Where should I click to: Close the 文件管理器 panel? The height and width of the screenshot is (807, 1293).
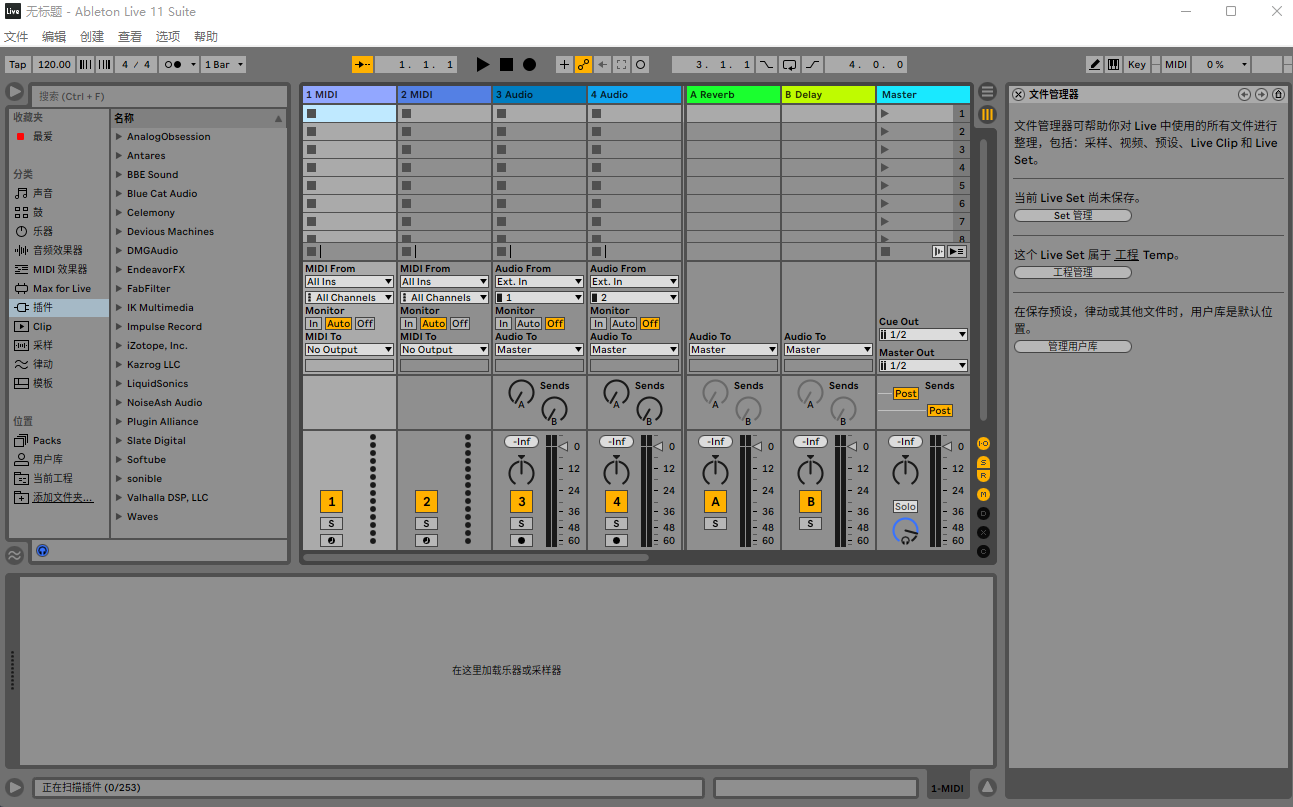tap(1018, 94)
